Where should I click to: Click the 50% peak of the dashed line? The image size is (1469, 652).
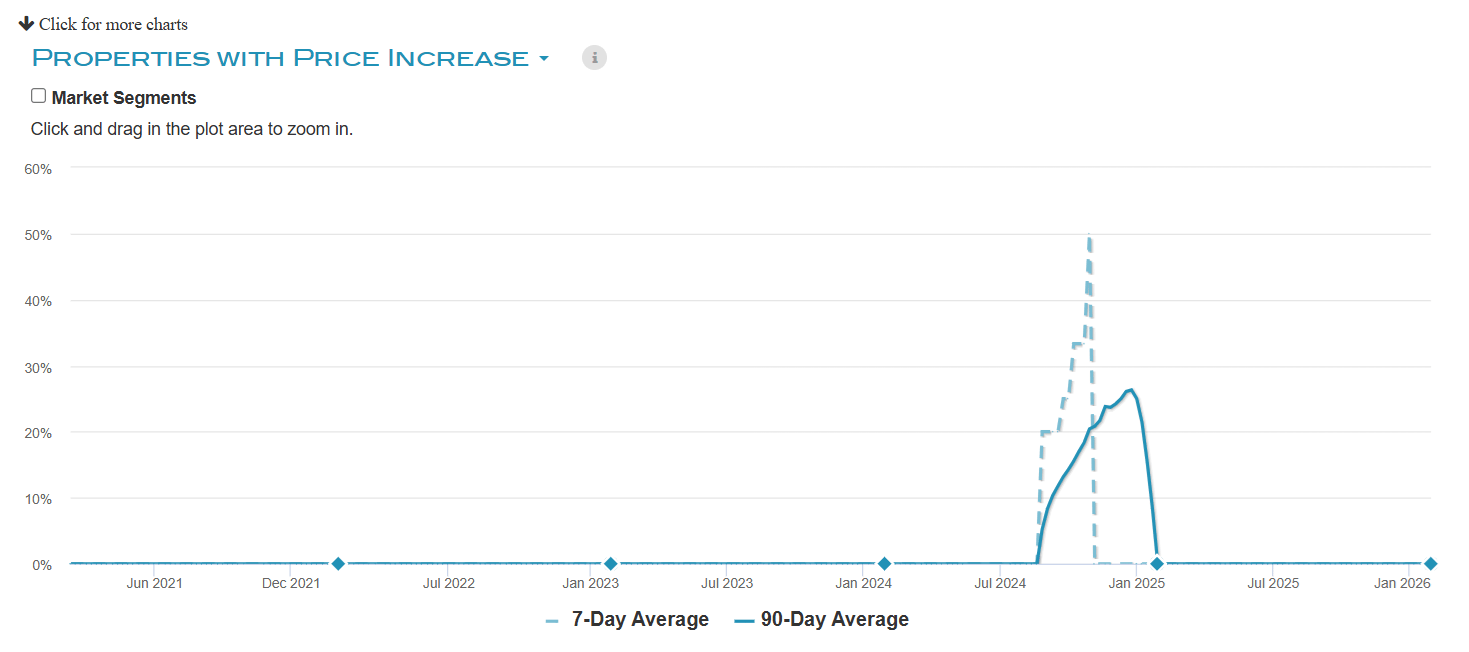(x=1088, y=236)
